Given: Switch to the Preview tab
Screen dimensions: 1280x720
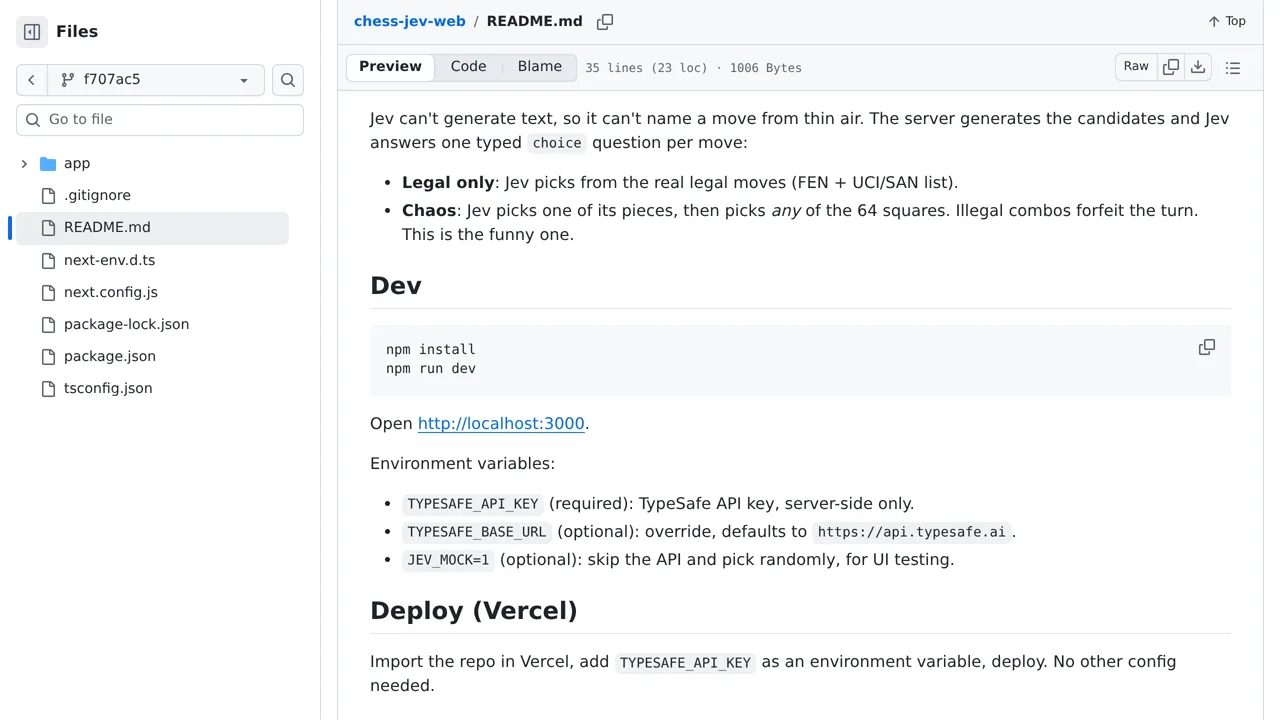Looking at the screenshot, I should tap(390, 67).
